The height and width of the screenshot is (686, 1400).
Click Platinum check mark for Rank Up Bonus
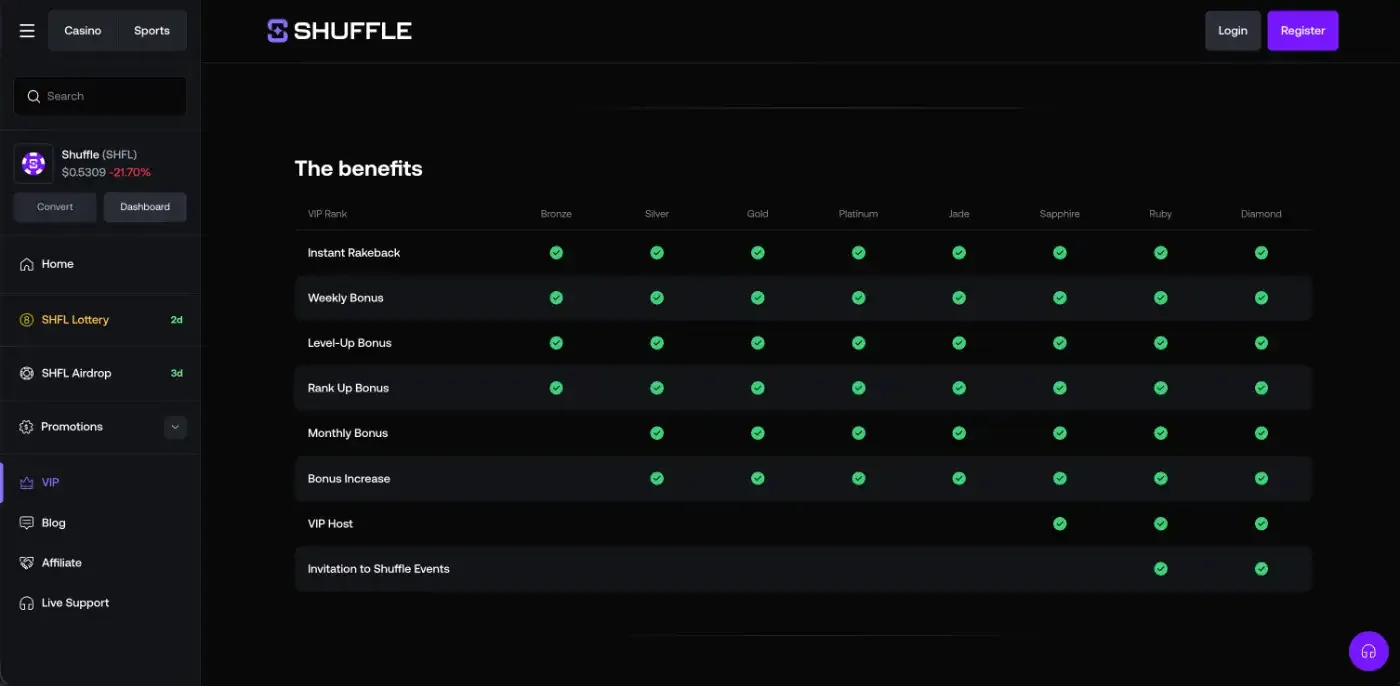[x=858, y=388]
